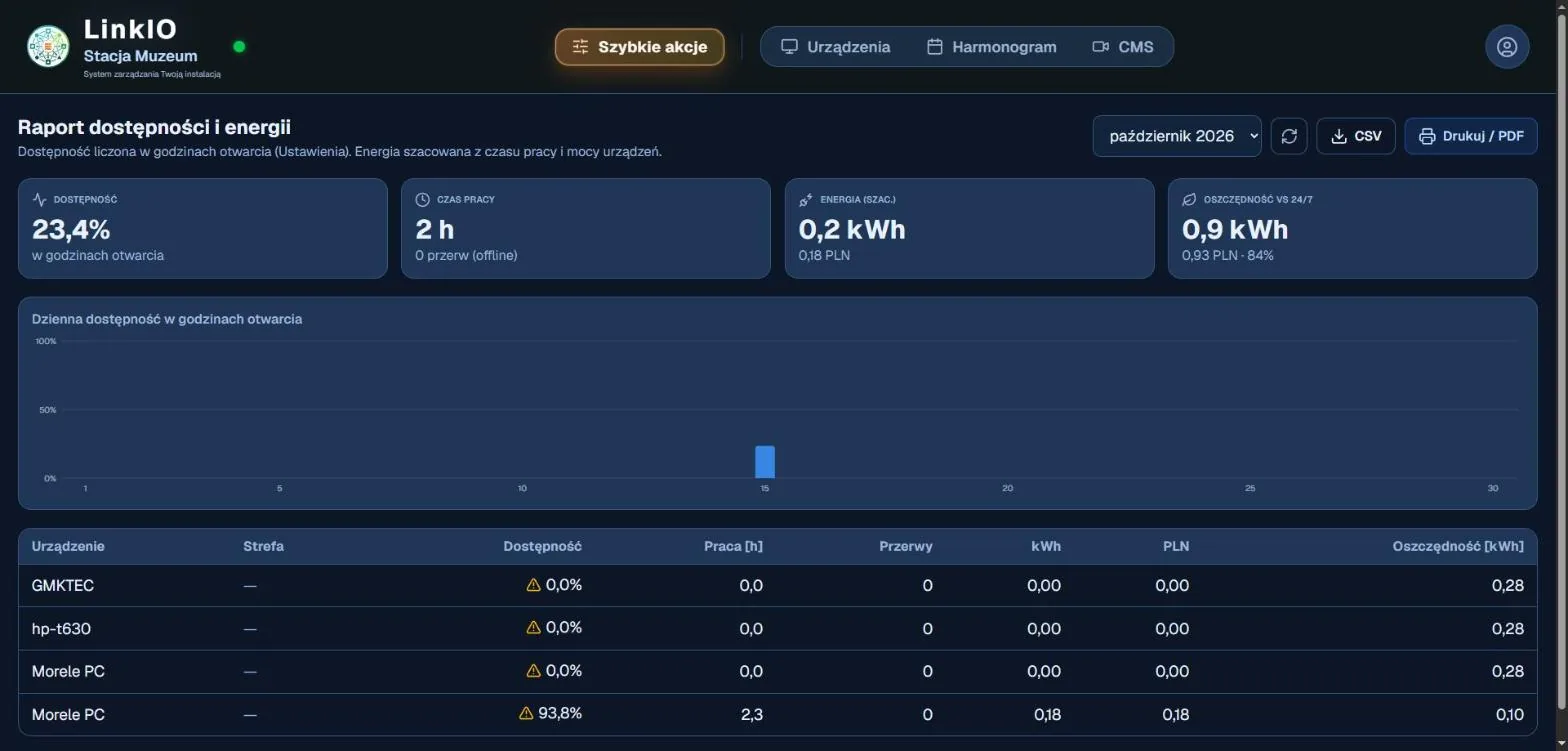This screenshot has height=751, width=1568.
Task: Open the Urządzenia tab
Action: [x=835, y=47]
